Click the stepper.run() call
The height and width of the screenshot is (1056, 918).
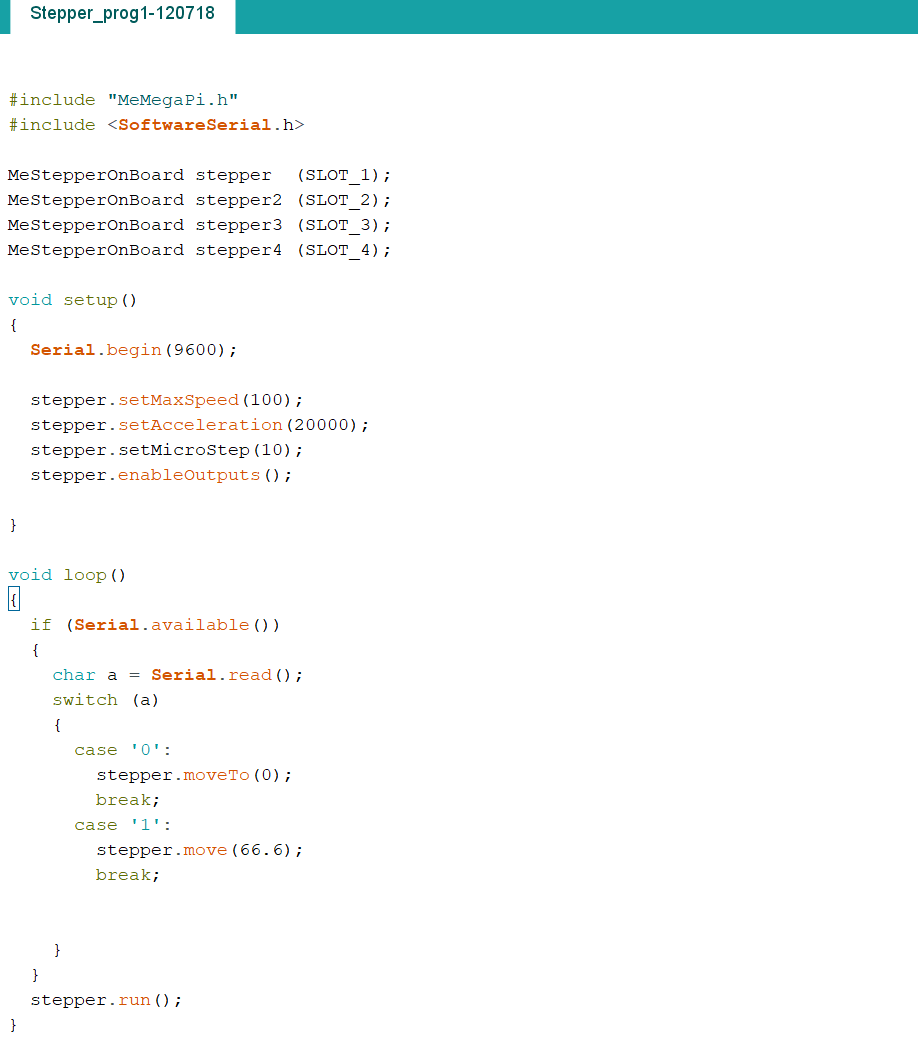click(106, 1001)
